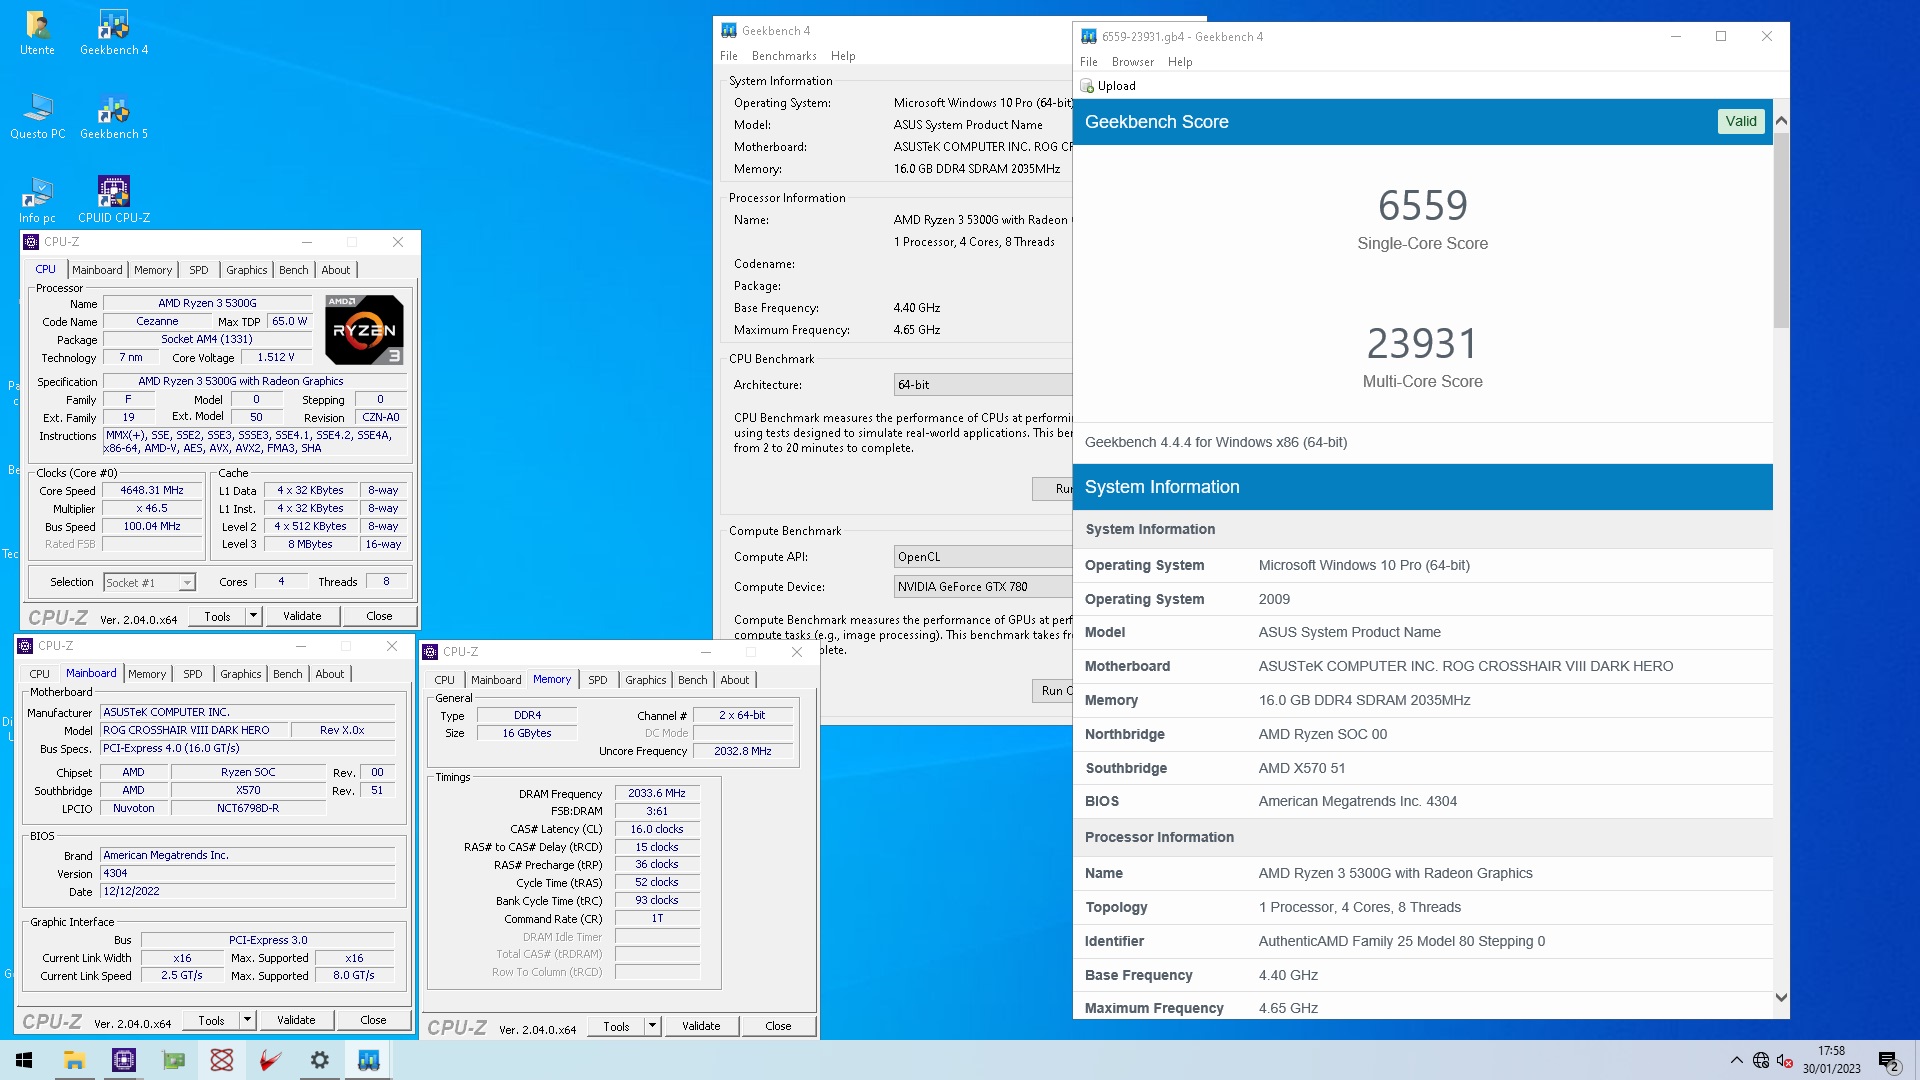1920x1080 pixels.
Task: Click Validate in the CPU-Z Mainboard window
Action: pos(296,1020)
